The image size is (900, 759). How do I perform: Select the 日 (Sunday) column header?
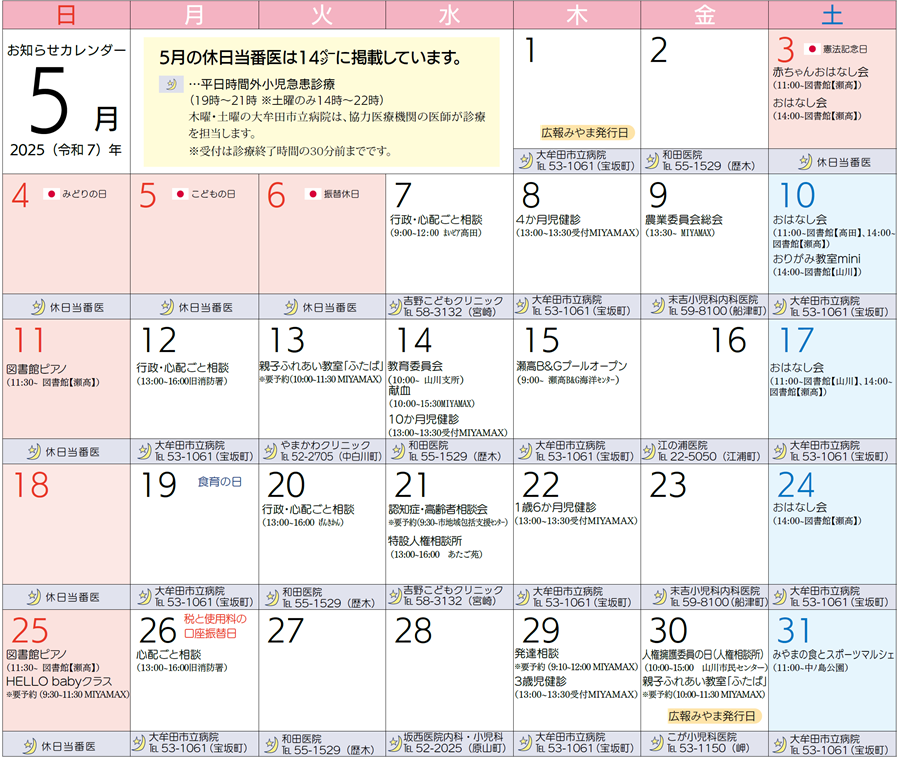click(x=65, y=14)
